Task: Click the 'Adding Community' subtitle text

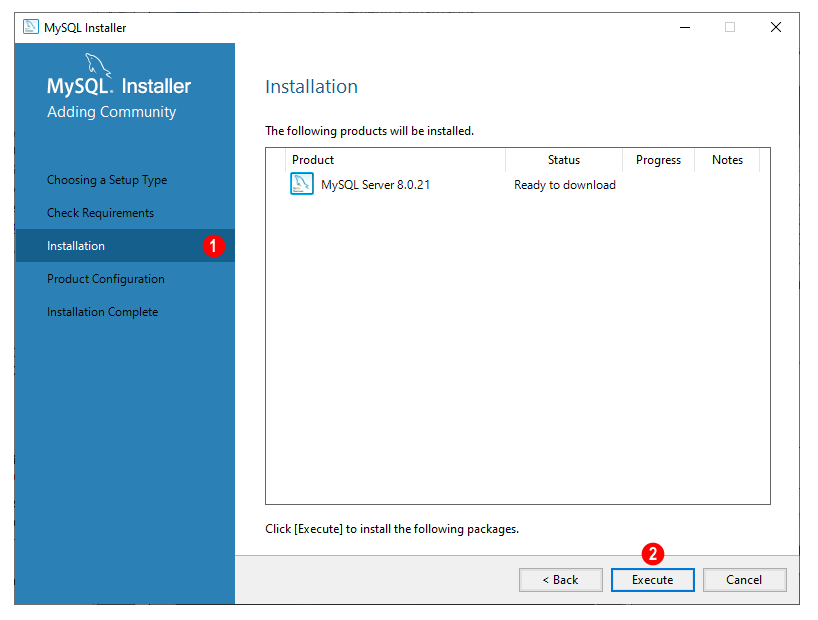Action: coord(112,112)
